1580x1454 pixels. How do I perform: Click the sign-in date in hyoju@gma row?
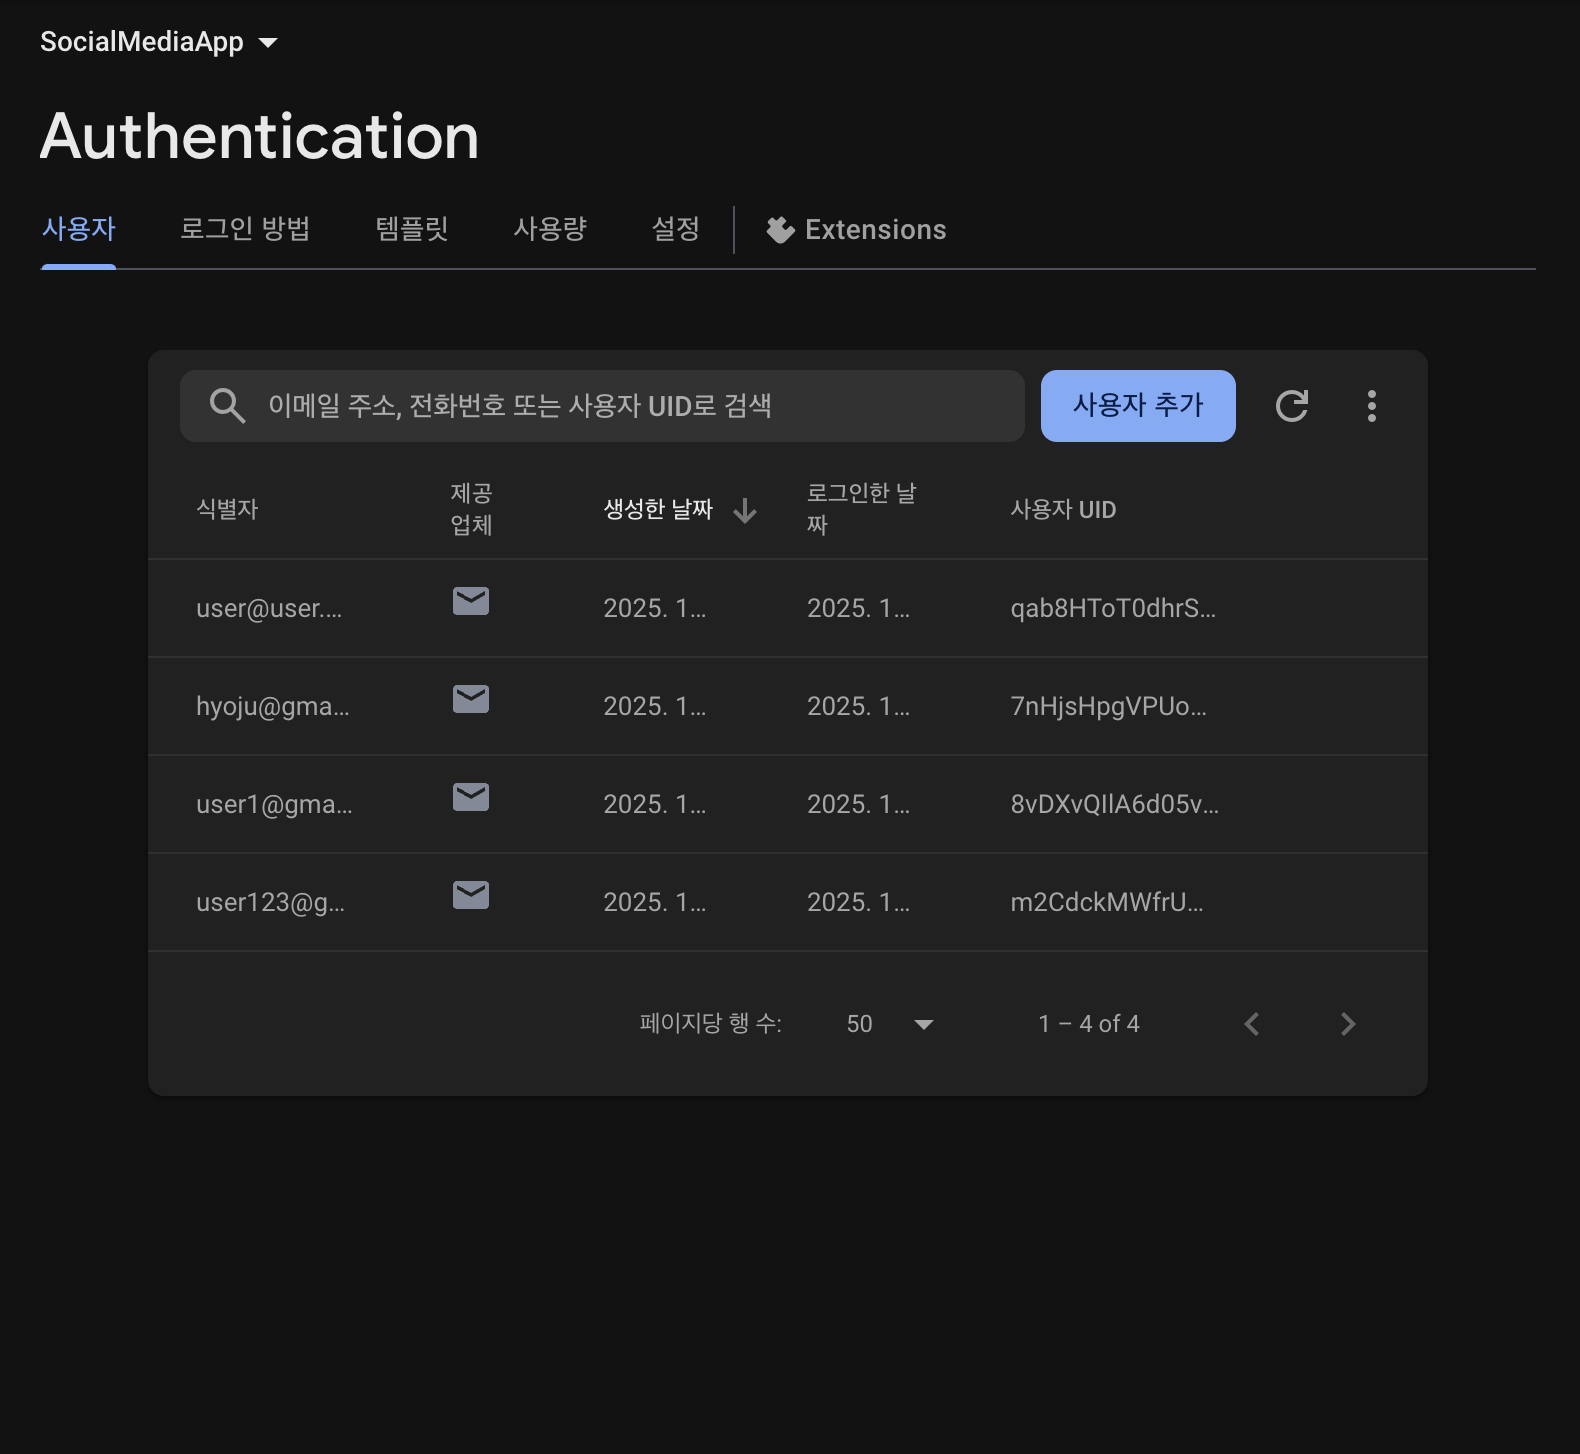coord(859,706)
